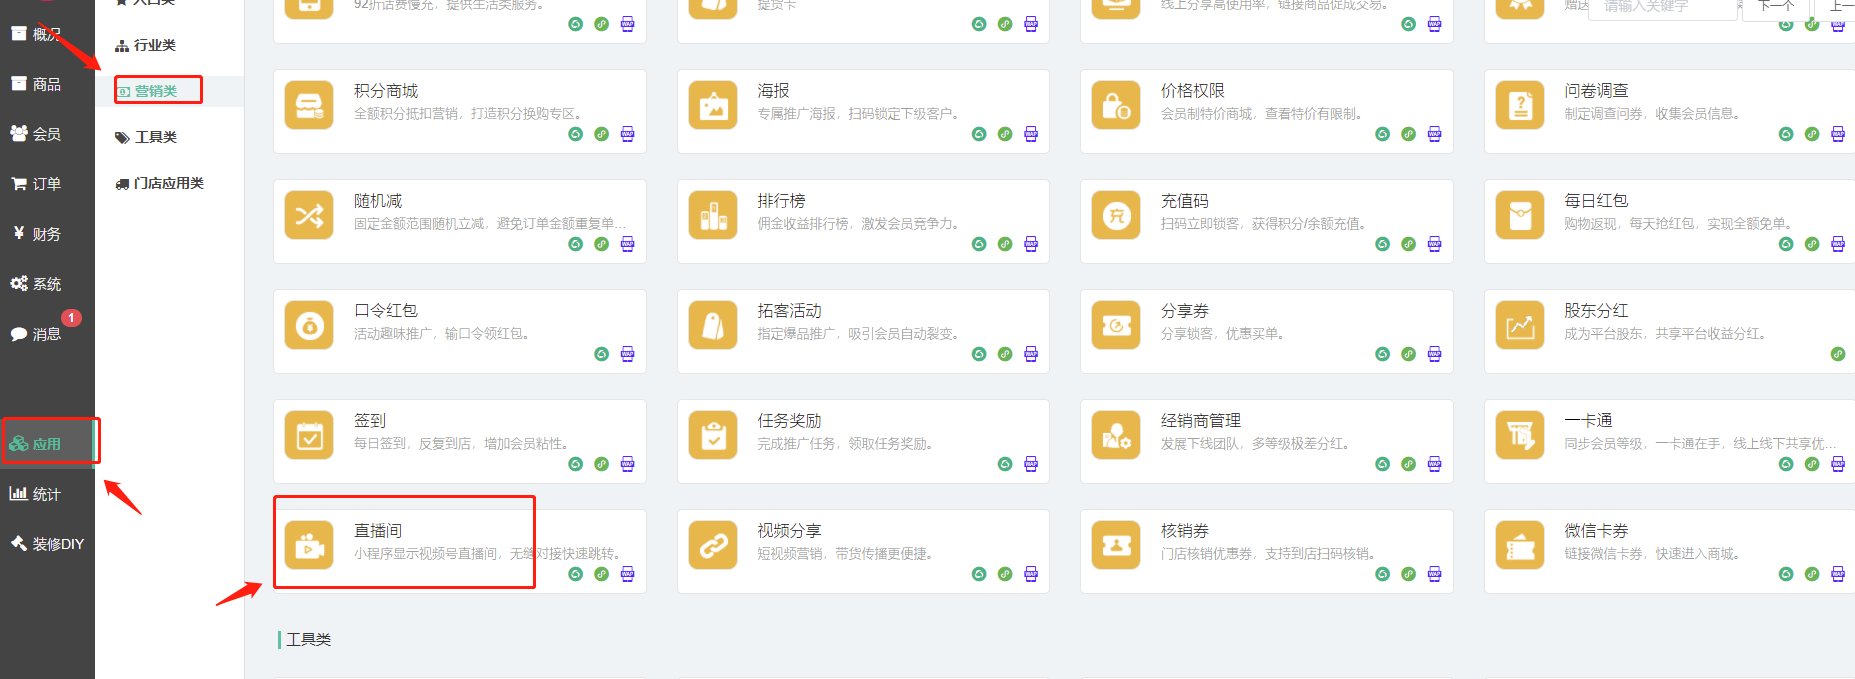Viewport: 1855px width, 679px height.
Task: Click the 签到 check-in calendar icon
Action: pos(309,436)
